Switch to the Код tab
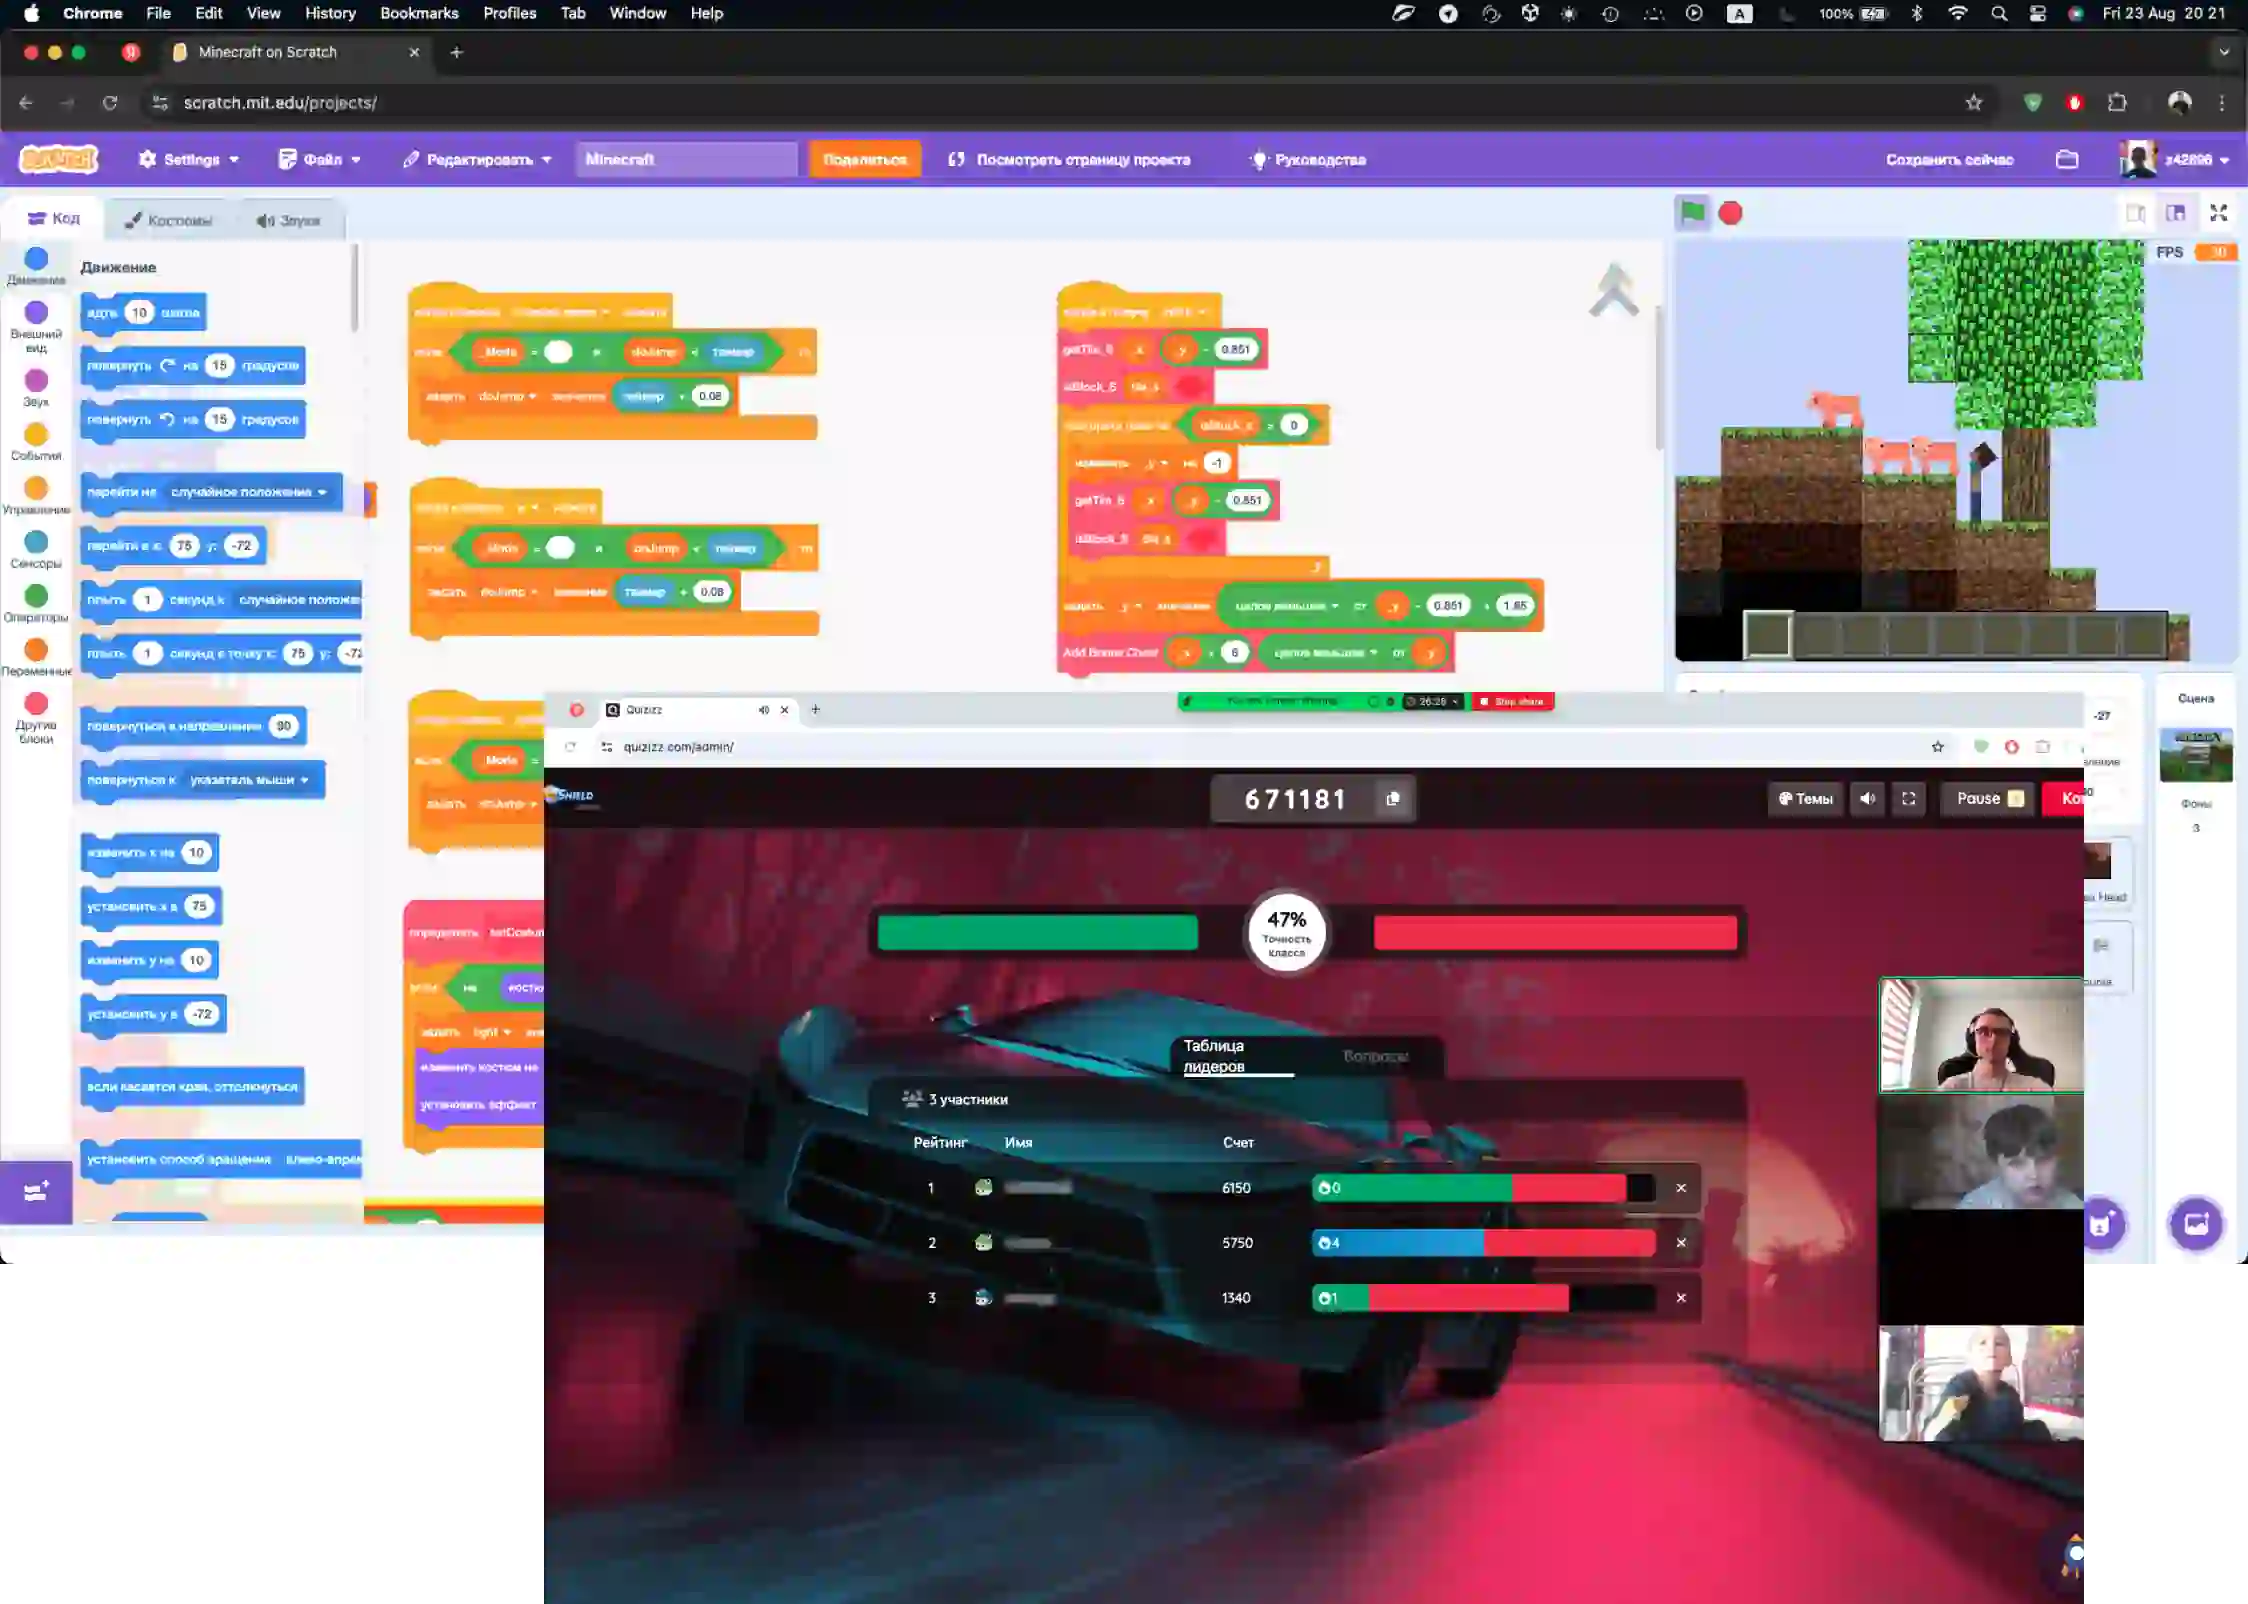2248x1604 pixels. [54, 218]
